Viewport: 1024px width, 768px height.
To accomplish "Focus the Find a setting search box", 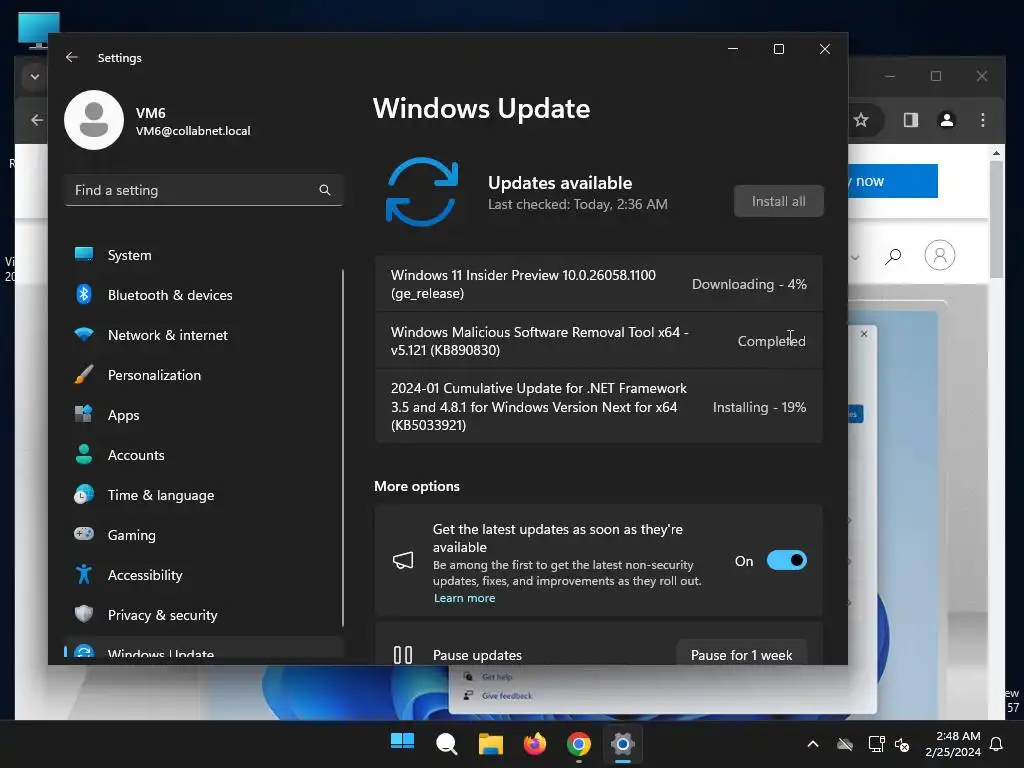I will click(x=204, y=190).
